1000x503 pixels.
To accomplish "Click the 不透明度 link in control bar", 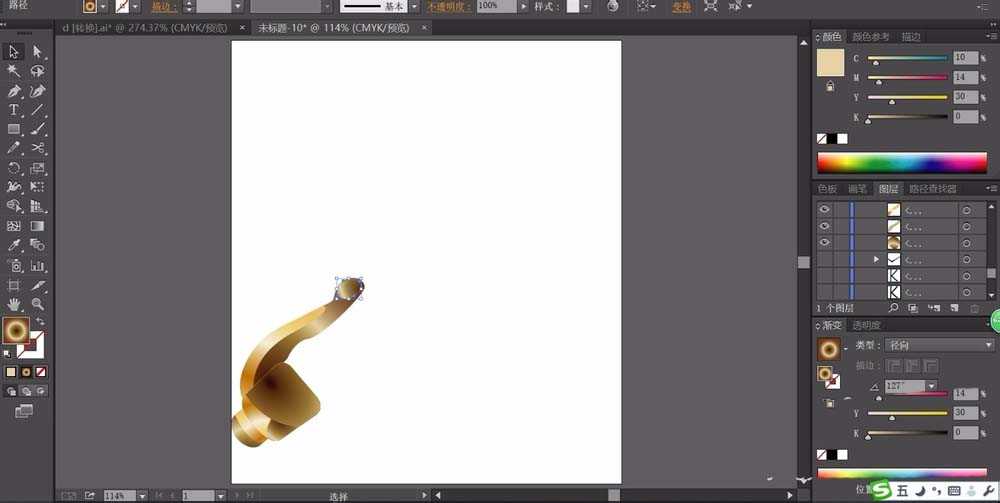I will pyautogui.click(x=447, y=6).
